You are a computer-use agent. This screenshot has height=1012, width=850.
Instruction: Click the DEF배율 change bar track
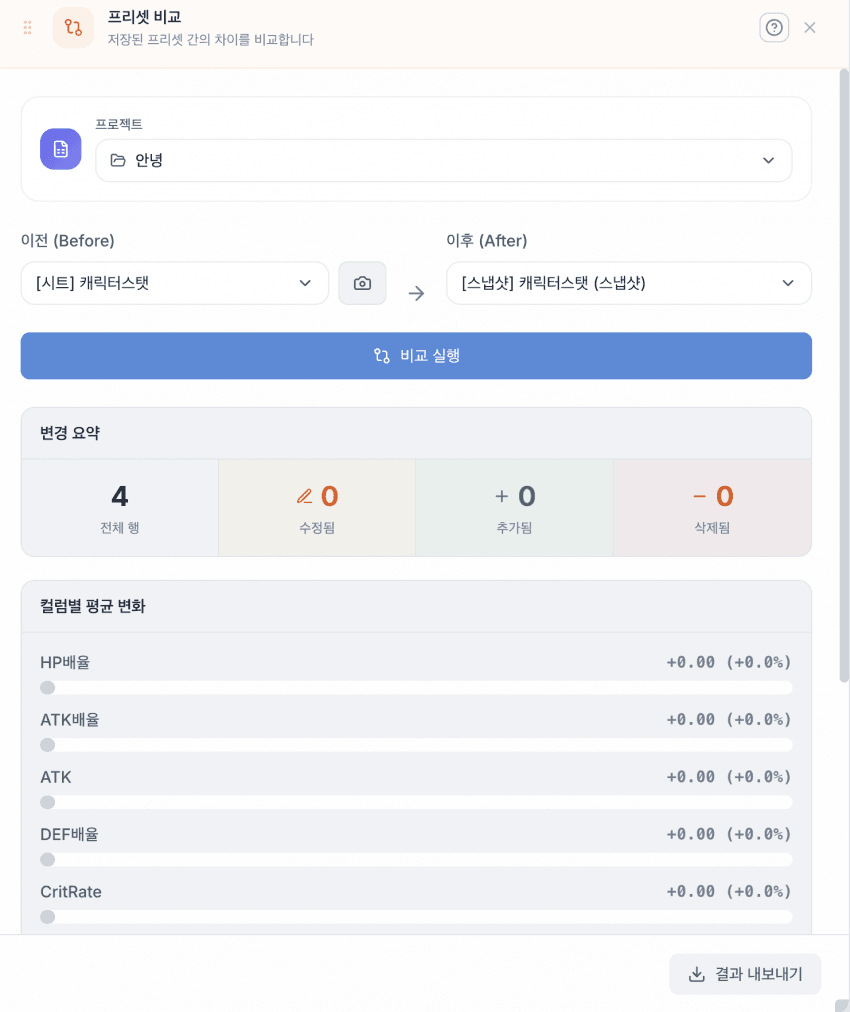(416, 860)
